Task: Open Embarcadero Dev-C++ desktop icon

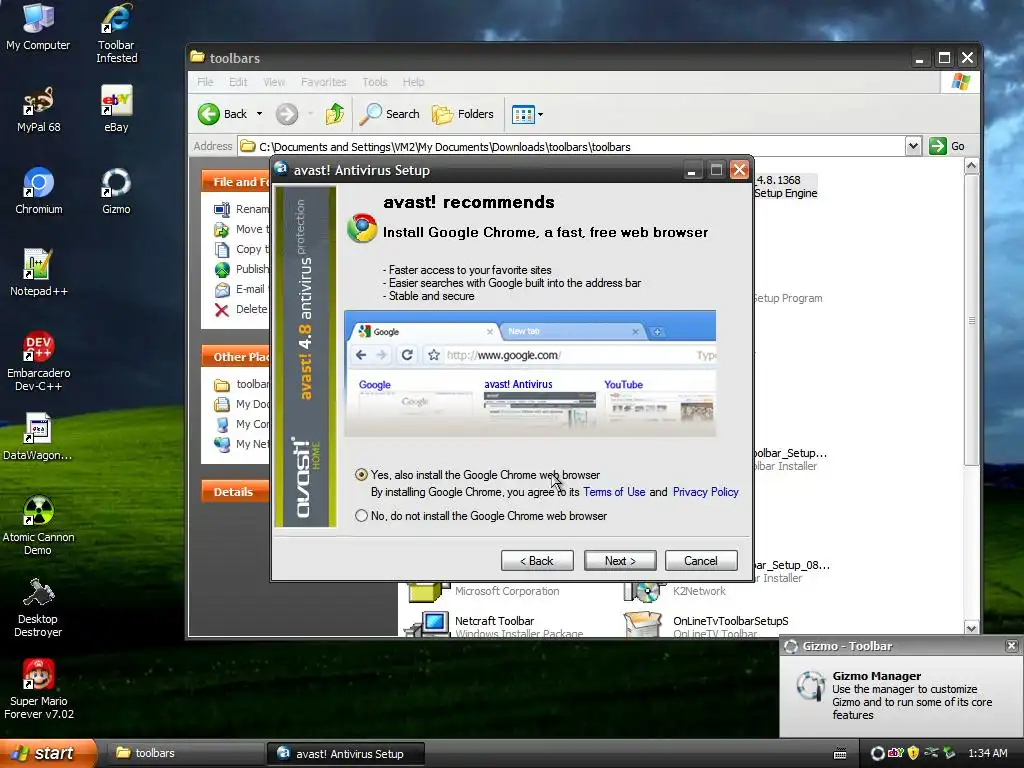Action: [x=38, y=360]
